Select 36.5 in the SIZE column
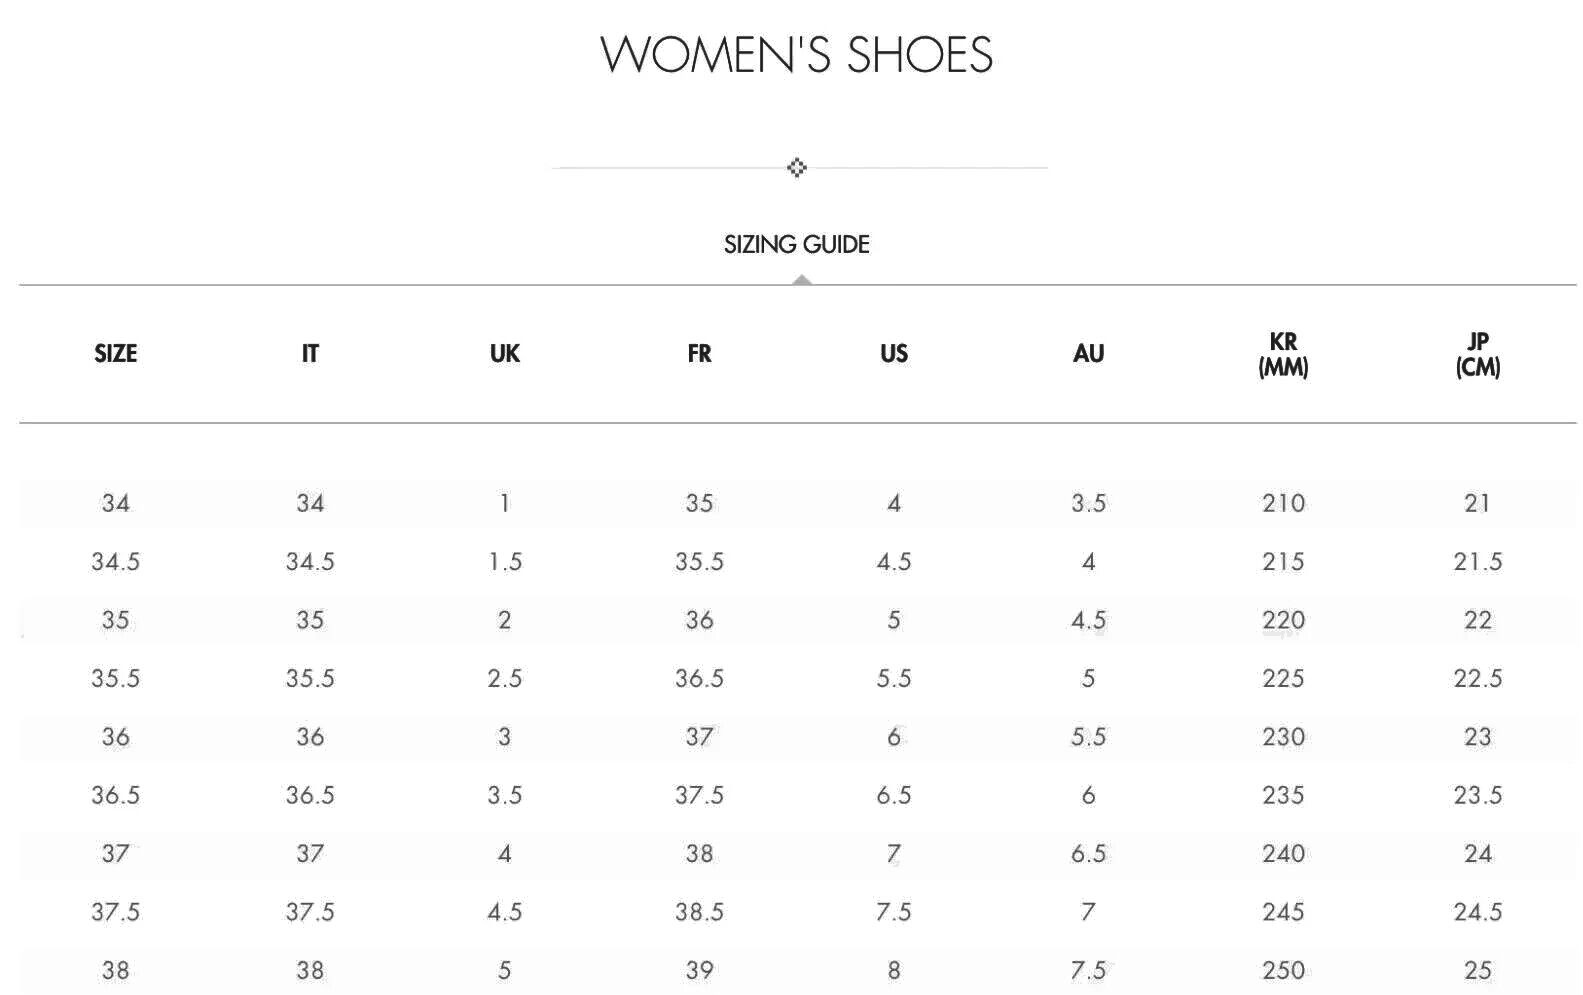 point(116,795)
